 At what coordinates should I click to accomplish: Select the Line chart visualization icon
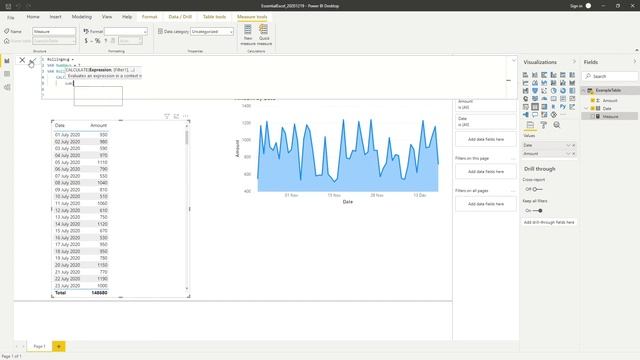[525, 83]
